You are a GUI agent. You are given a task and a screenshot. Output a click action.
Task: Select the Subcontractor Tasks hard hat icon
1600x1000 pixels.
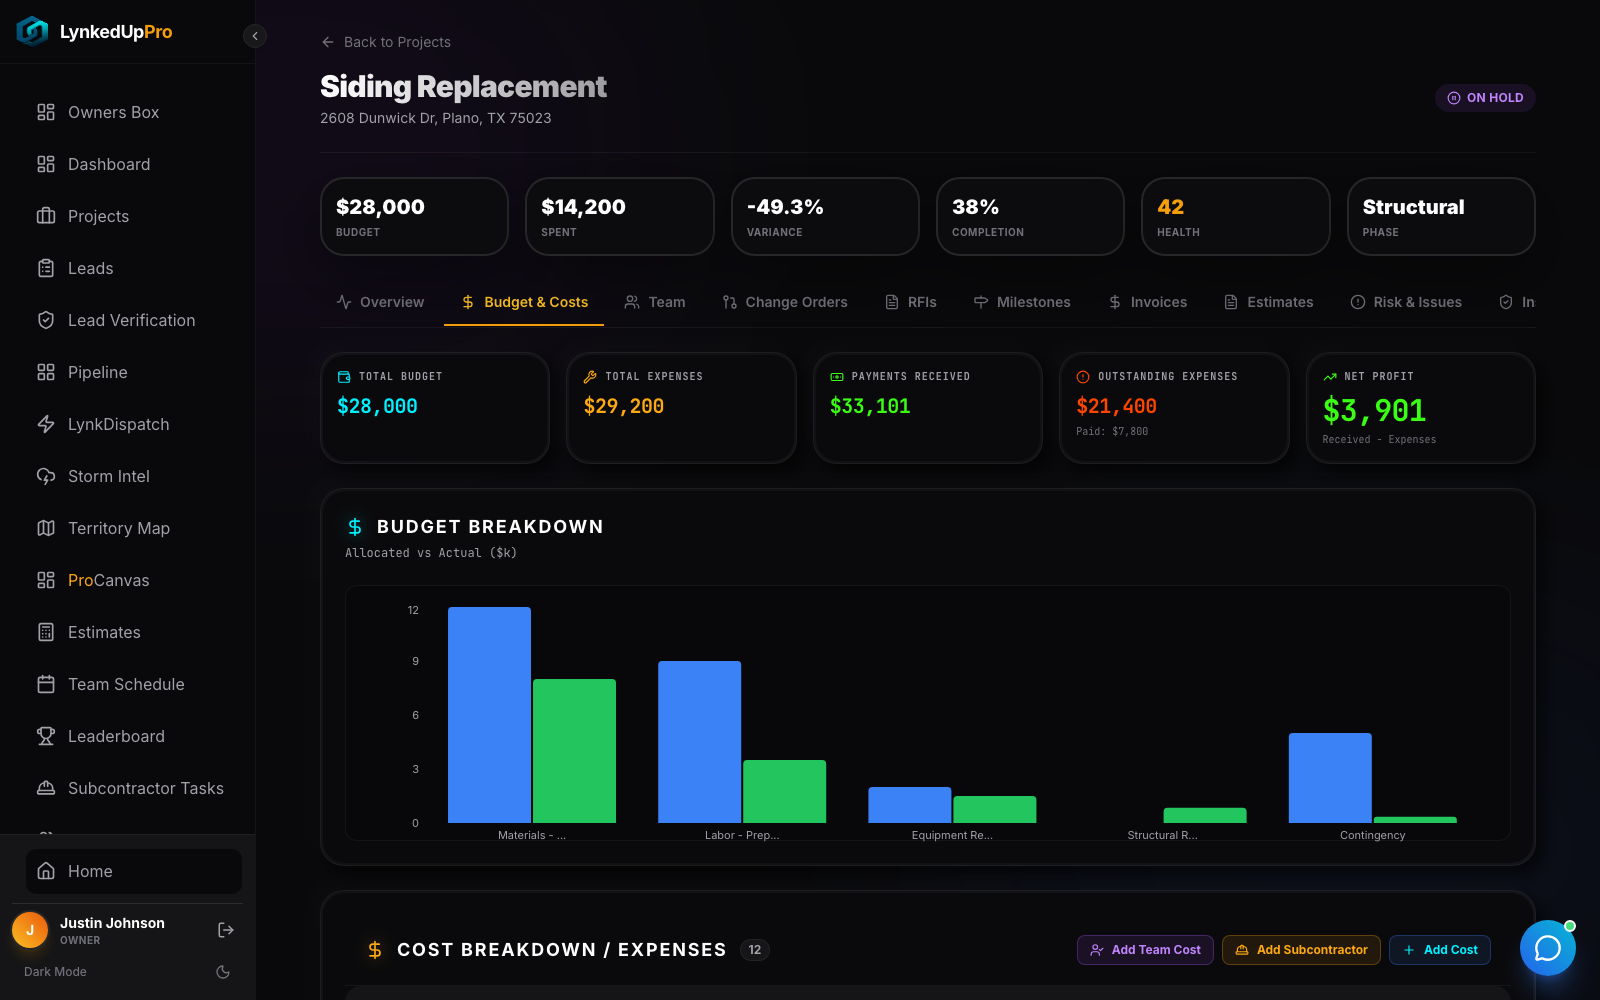tap(46, 788)
